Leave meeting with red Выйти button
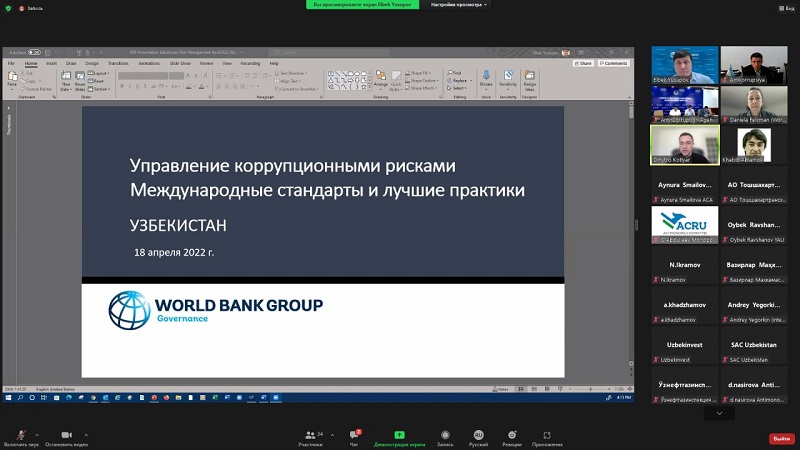This screenshot has width=800, height=450. (x=781, y=438)
